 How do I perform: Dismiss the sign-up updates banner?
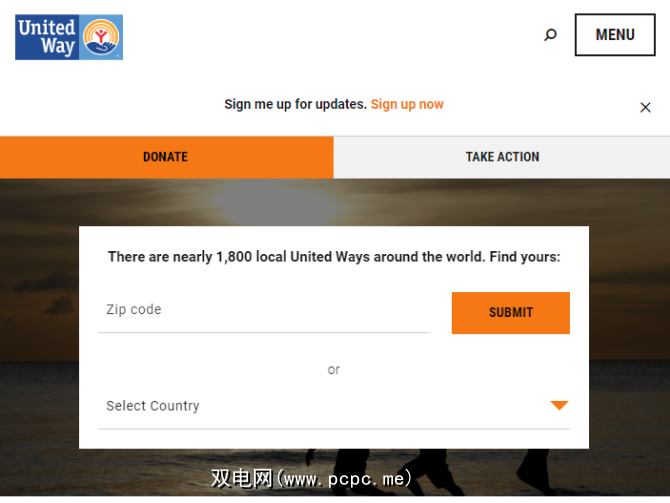645,107
